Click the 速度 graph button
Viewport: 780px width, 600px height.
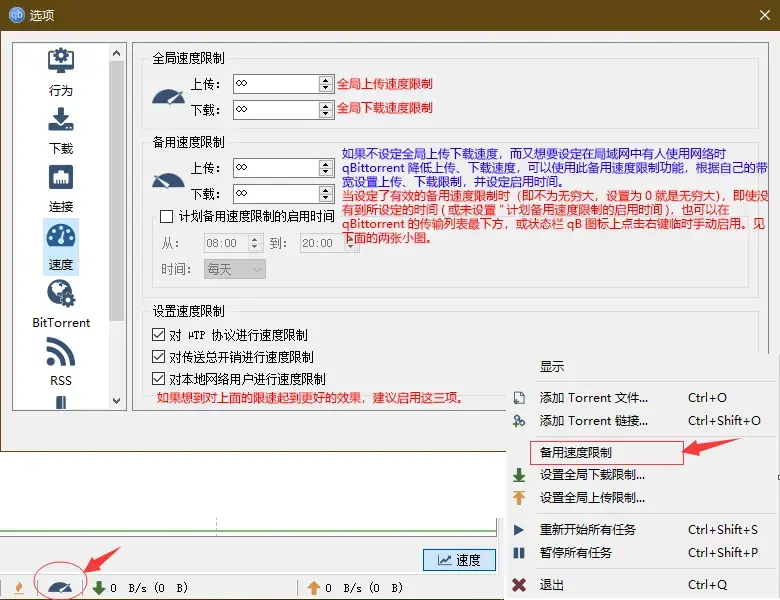pos(459,560)
